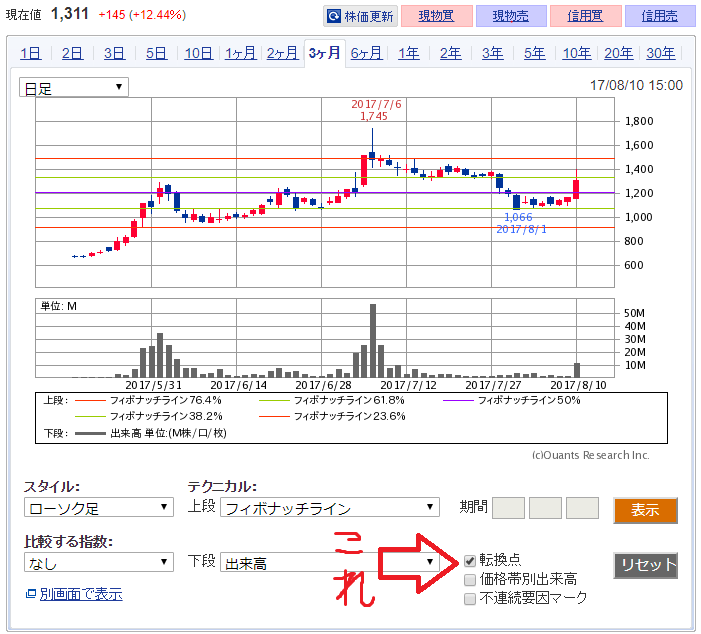Switch to the 3年 chart tab
Viewport: 701px width, 634px height.
pos(492,53)
